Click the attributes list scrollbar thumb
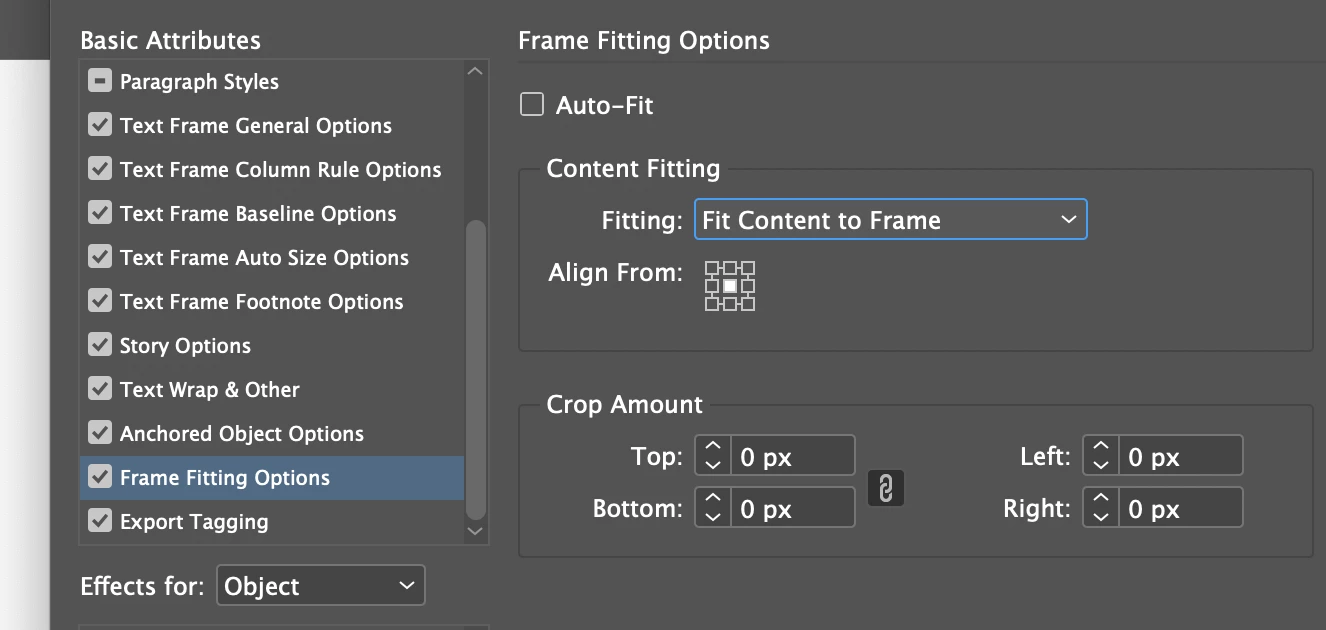Screen dimensions: 1326x630 tap(476, 368)
